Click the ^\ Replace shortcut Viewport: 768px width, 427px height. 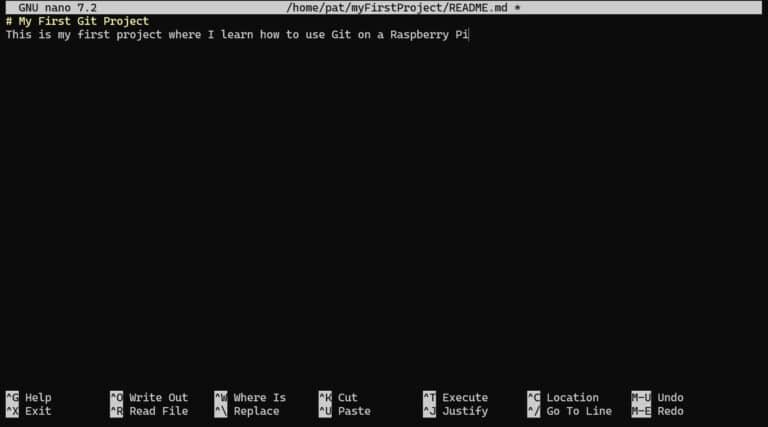(x=247, y=411)
